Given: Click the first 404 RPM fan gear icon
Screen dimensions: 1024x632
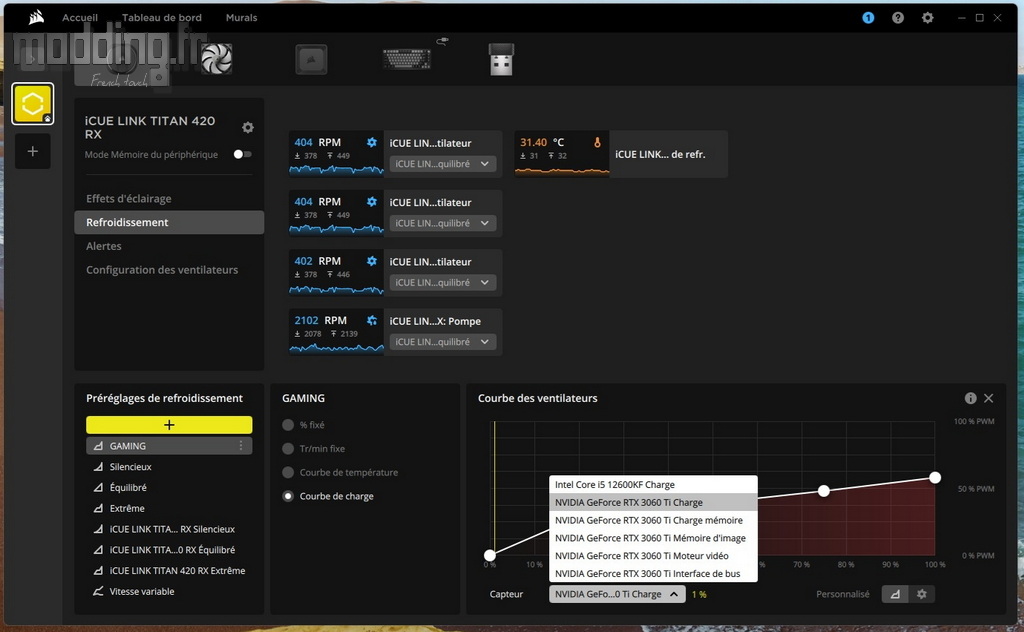Looking at the screenshot, I should 372,142.
